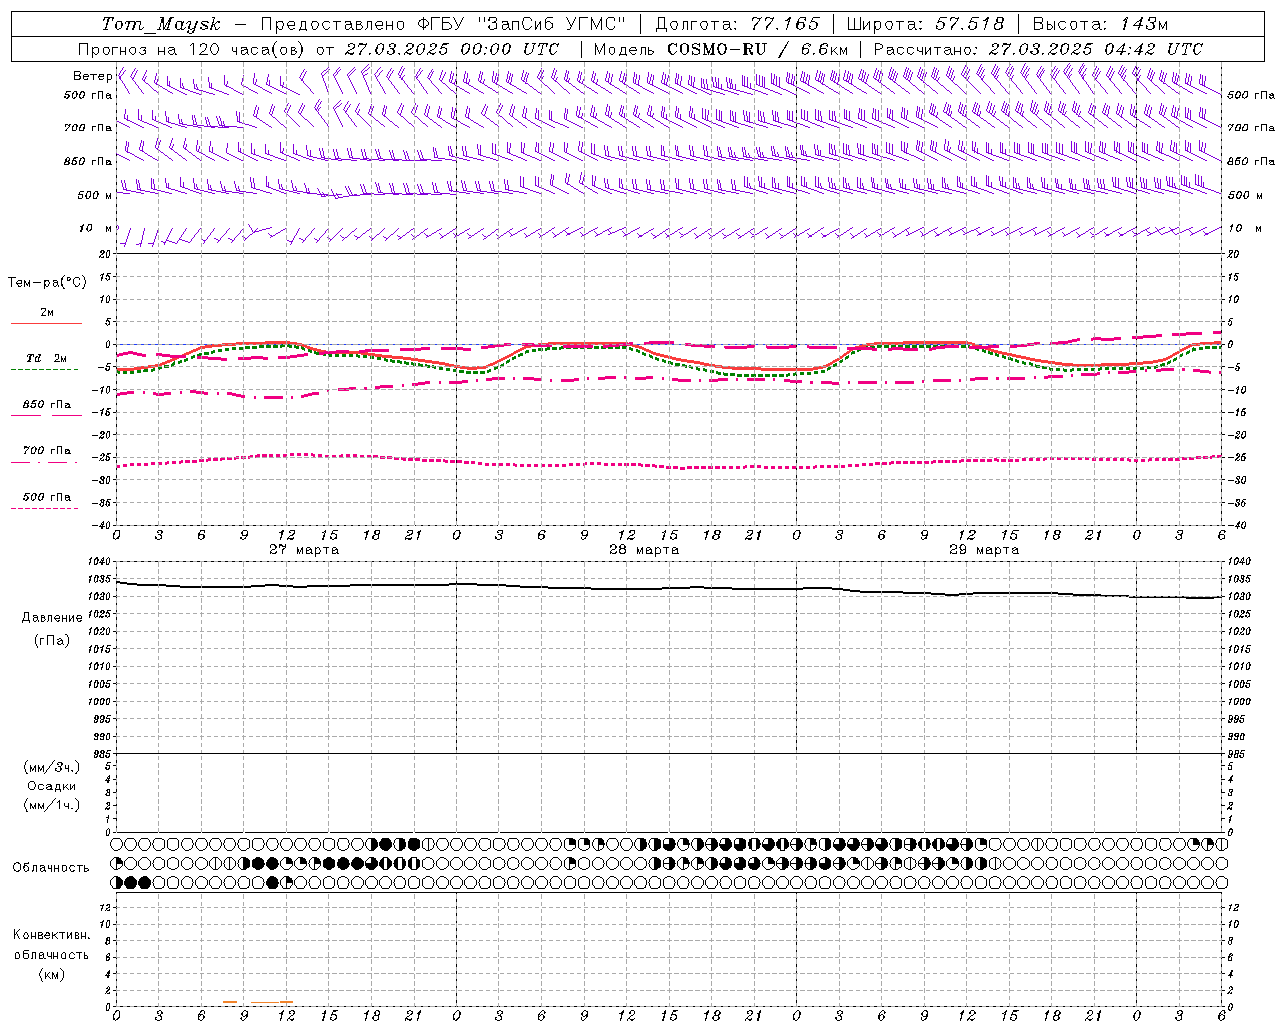The image size is (1280, 1024).
Task: Click the 500 м wind level label on left
Action: click(95, 195)
